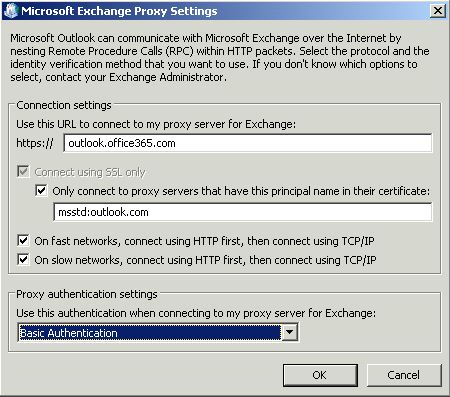Click the Proxy authentication settings group title

[x=87, y=294]
